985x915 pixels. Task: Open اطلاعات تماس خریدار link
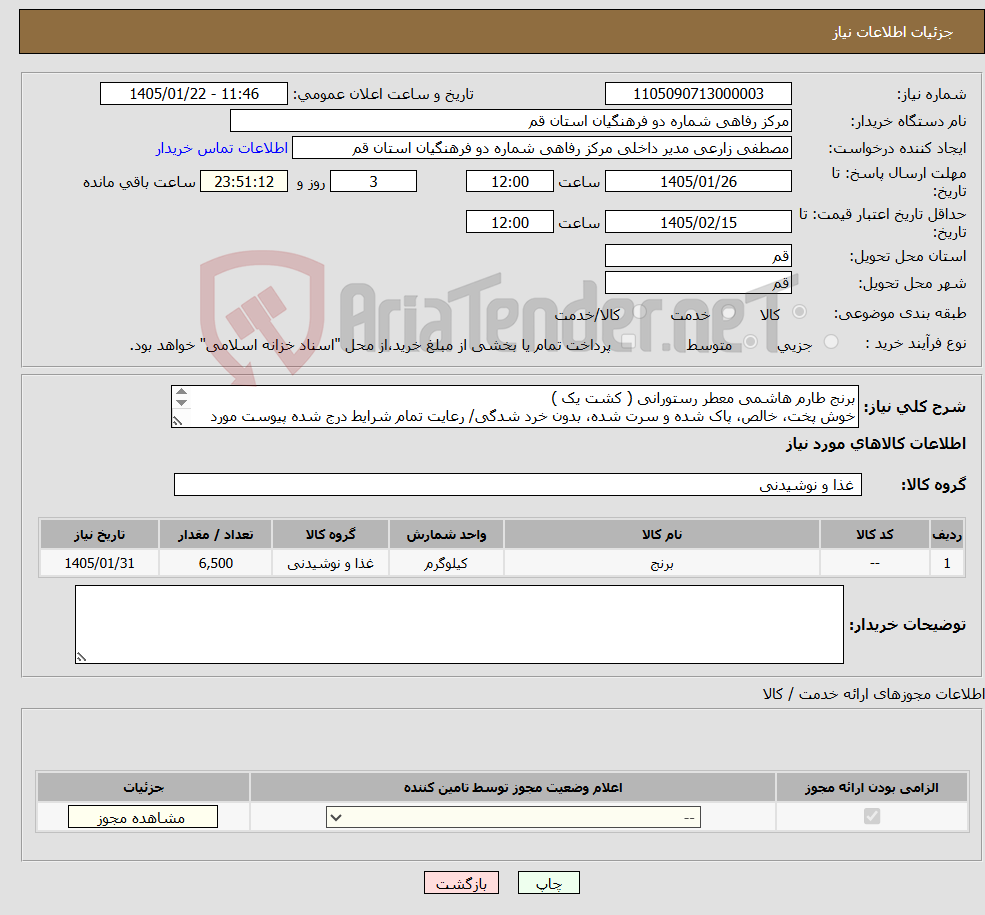pos(222,148)
